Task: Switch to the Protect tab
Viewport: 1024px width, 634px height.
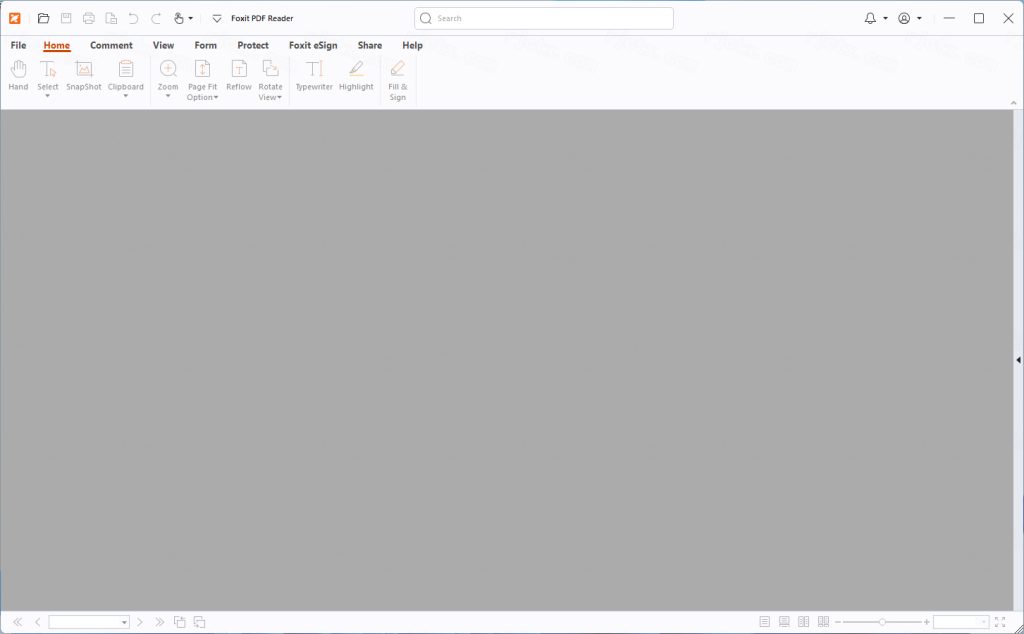Action: pyautogui.click(x=253, y=45)
